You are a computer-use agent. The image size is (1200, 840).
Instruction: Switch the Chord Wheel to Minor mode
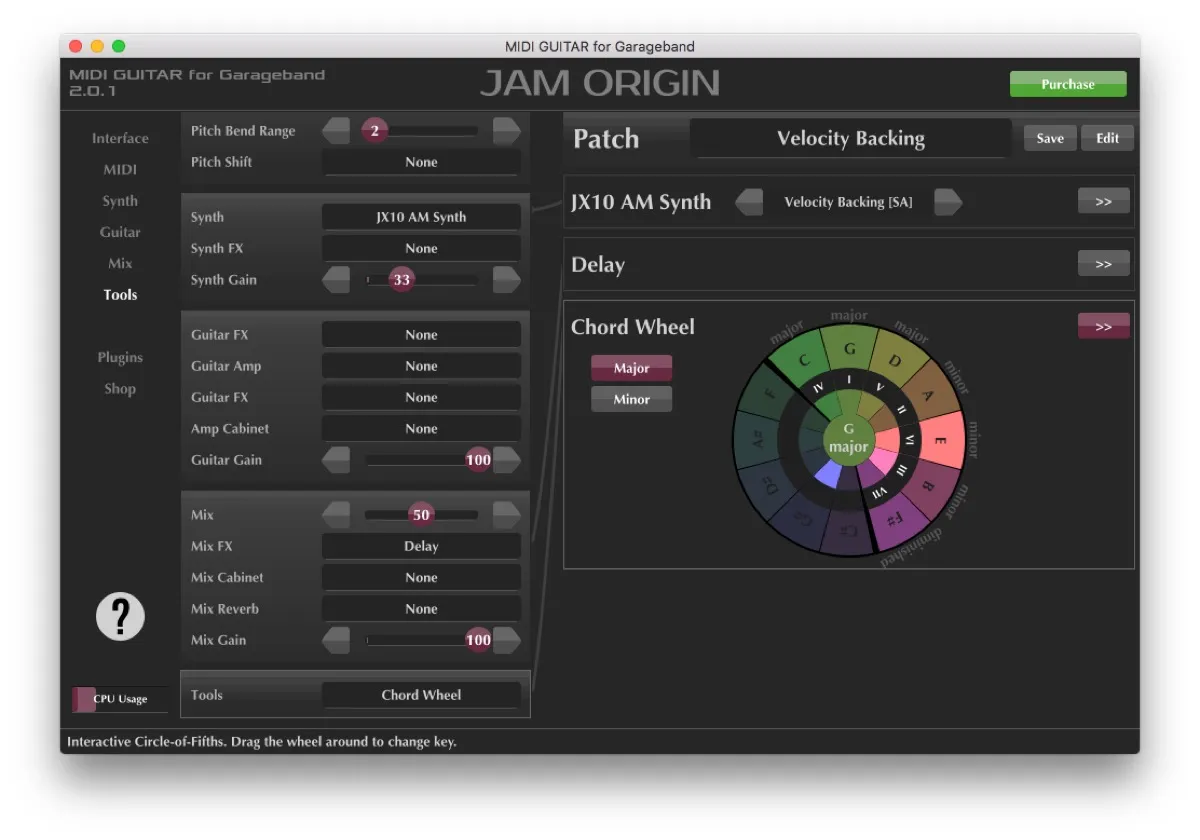[631, 399]
